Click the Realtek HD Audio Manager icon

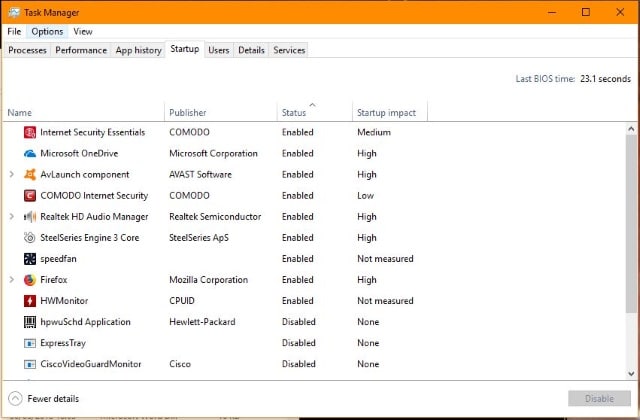(30, 217)
